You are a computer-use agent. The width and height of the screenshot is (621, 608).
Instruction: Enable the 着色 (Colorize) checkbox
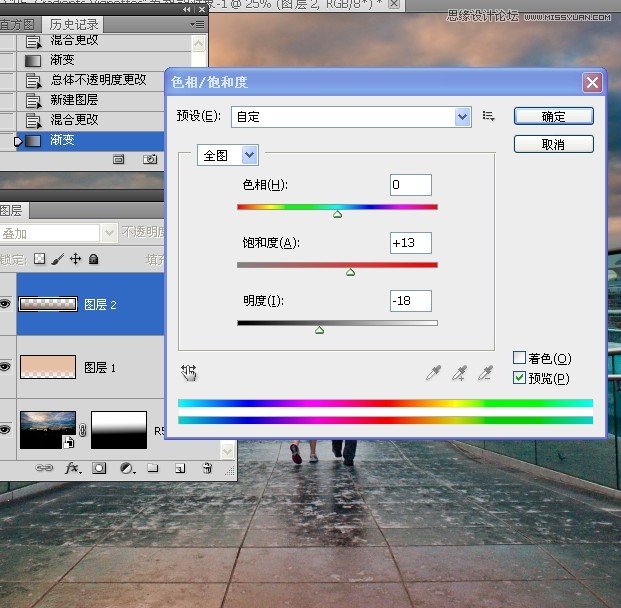tap(519, 358)
